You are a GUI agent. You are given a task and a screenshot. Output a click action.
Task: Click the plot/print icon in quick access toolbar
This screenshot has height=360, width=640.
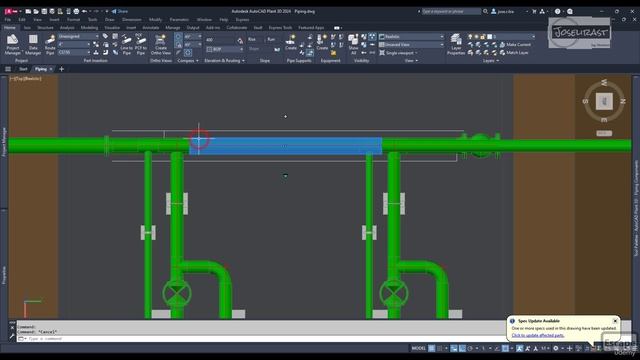(x=76, y=11)
